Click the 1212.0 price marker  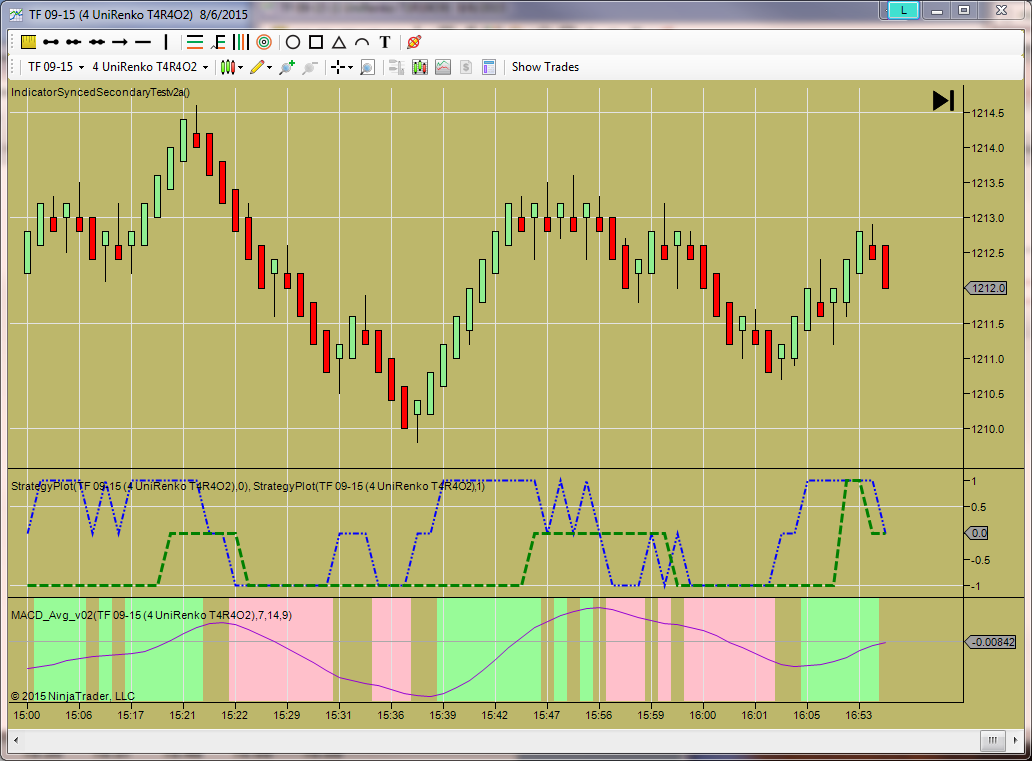[986, 288]
